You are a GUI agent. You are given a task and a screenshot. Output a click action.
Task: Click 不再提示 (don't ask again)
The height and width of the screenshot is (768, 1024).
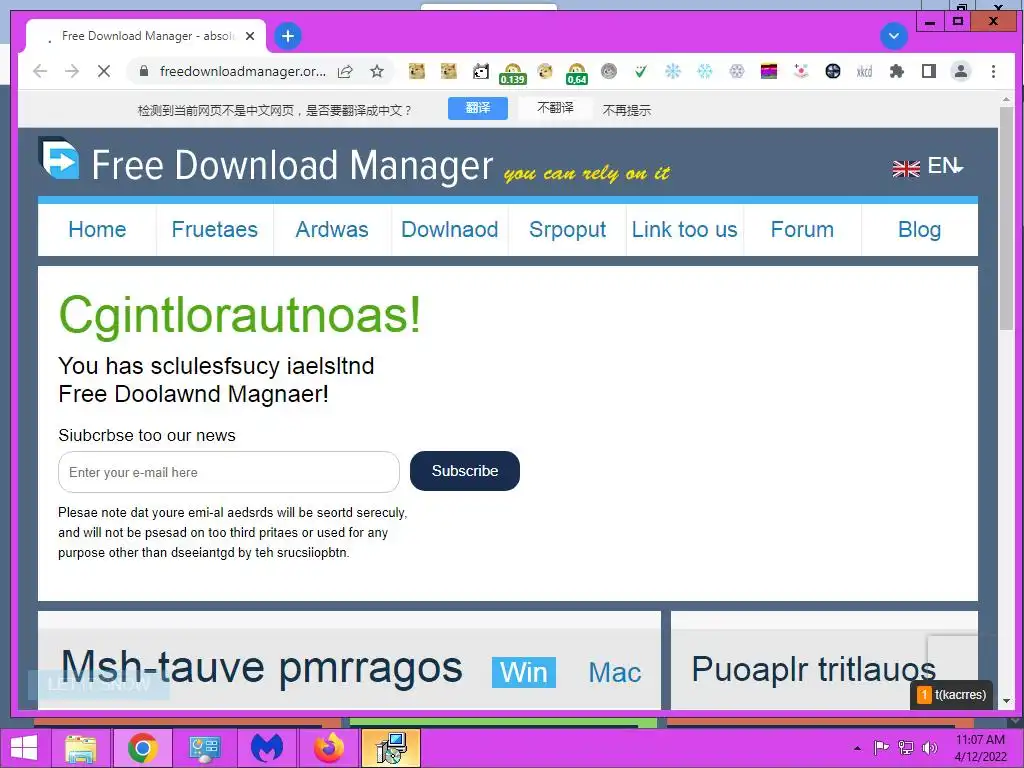[627, 110]
